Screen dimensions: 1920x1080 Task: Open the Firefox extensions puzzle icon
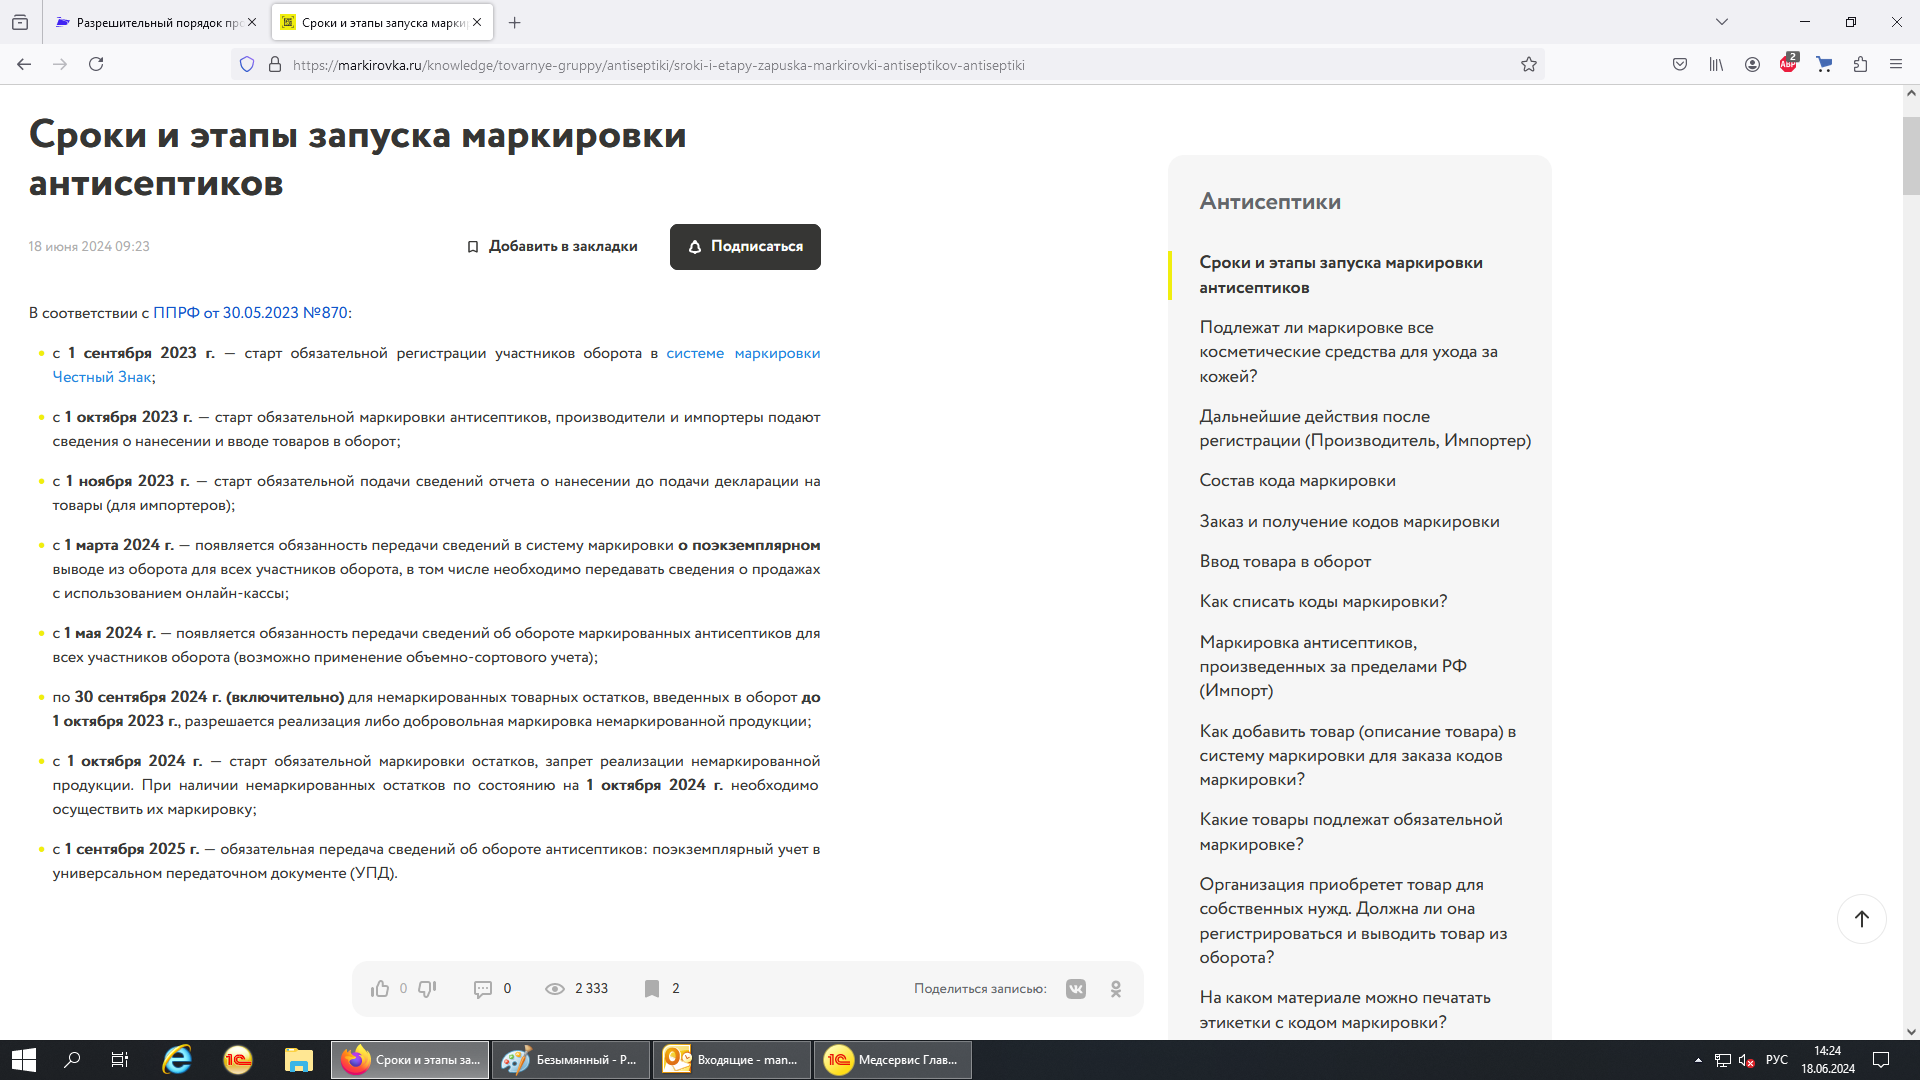(x=1860, y=65)
